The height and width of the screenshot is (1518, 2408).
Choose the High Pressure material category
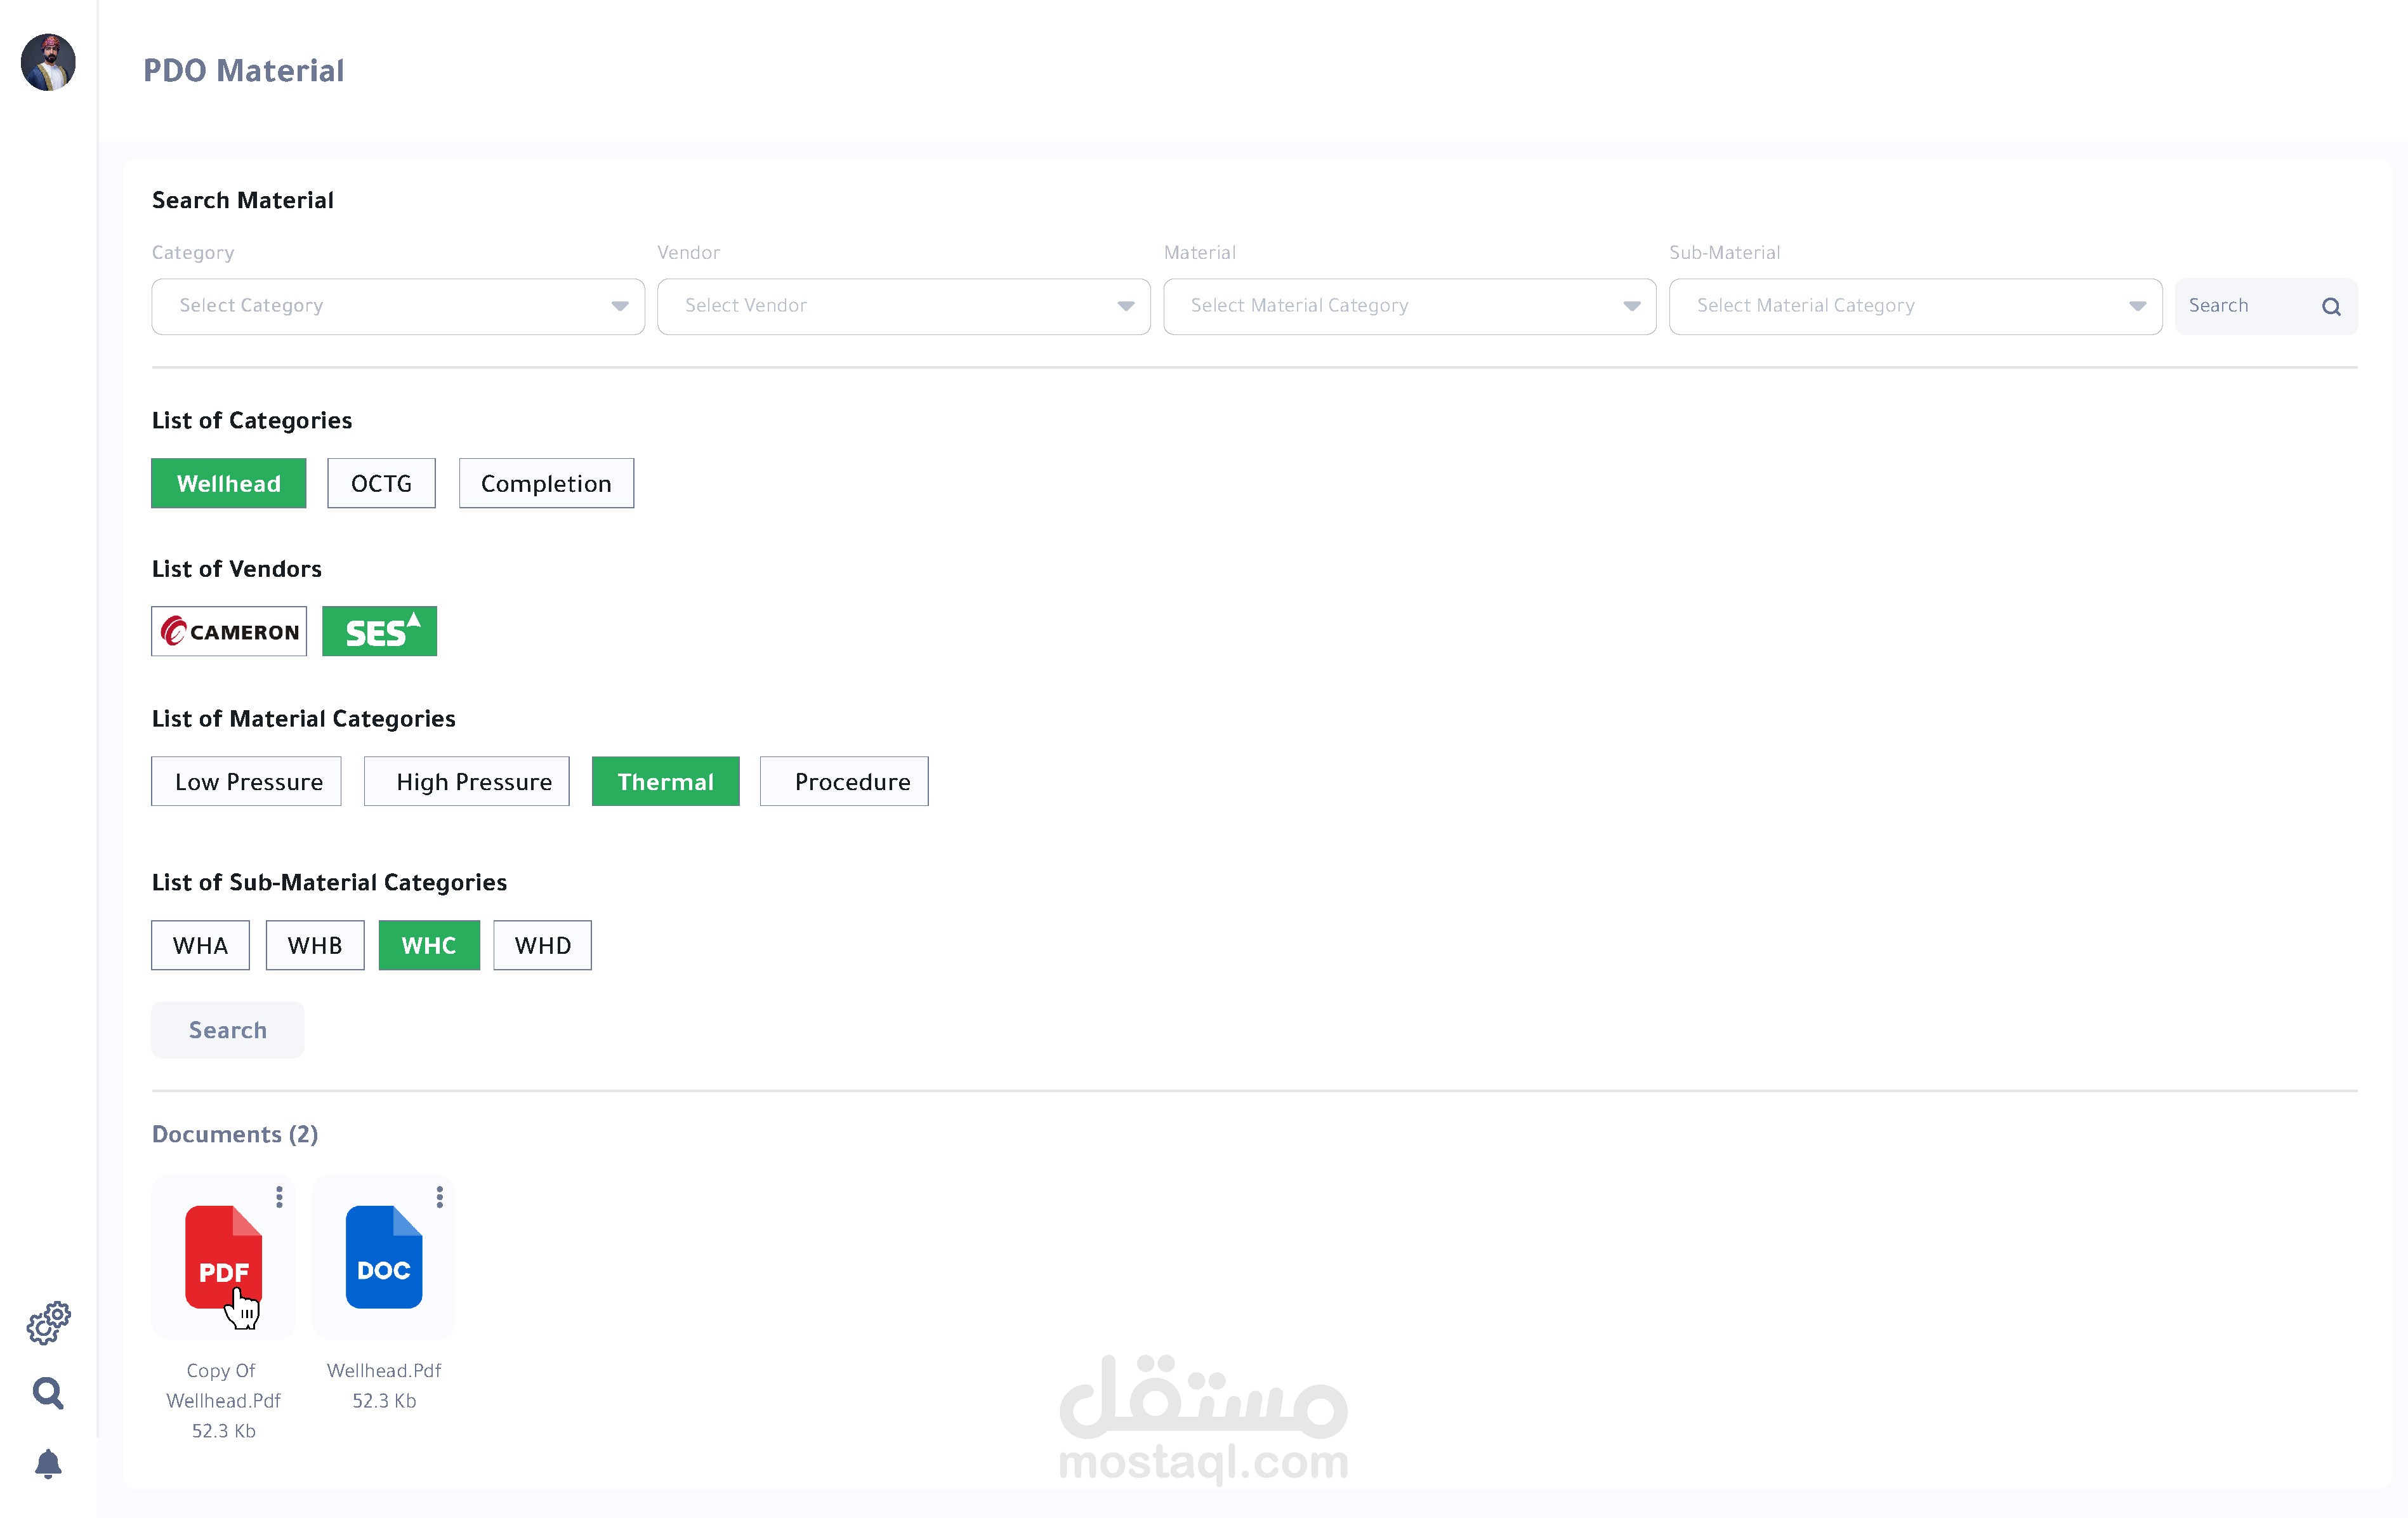pyautogui.click(x=467, y=781)
